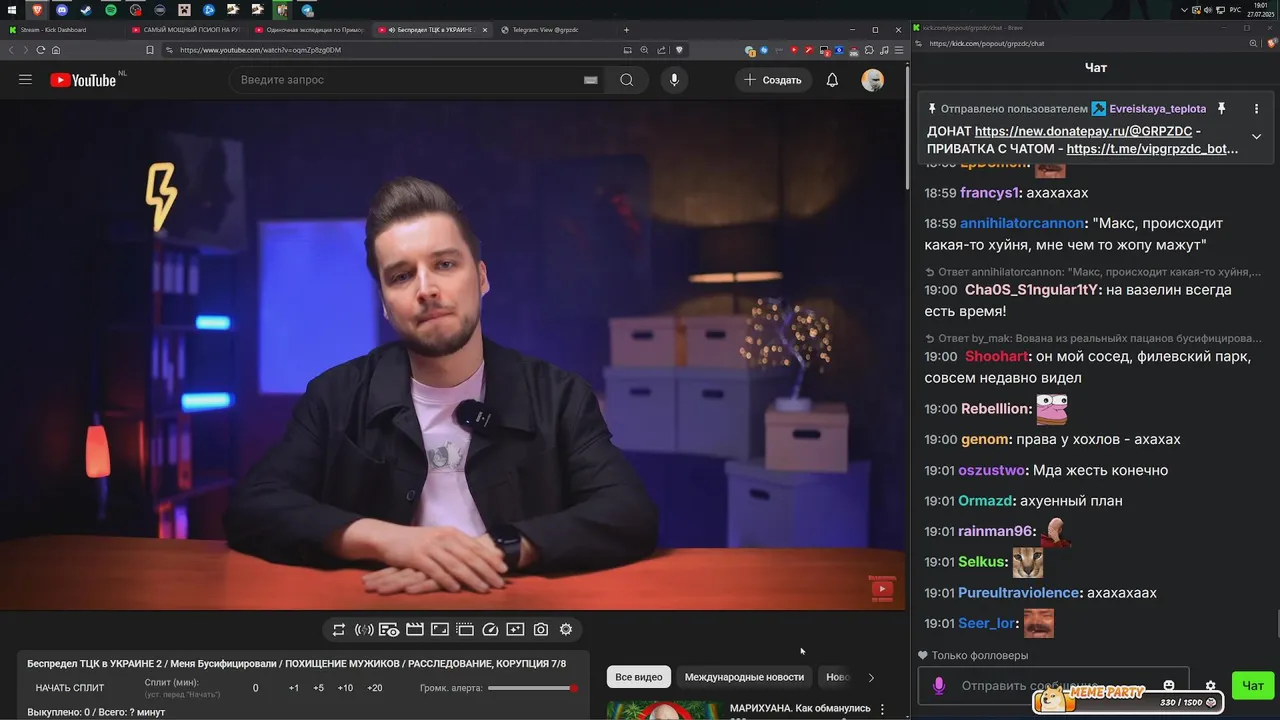This screenshot has height=720, width=1280.
Task: Close the Беспредел ТЦК browser tab
Action: [x=485, y=30]
